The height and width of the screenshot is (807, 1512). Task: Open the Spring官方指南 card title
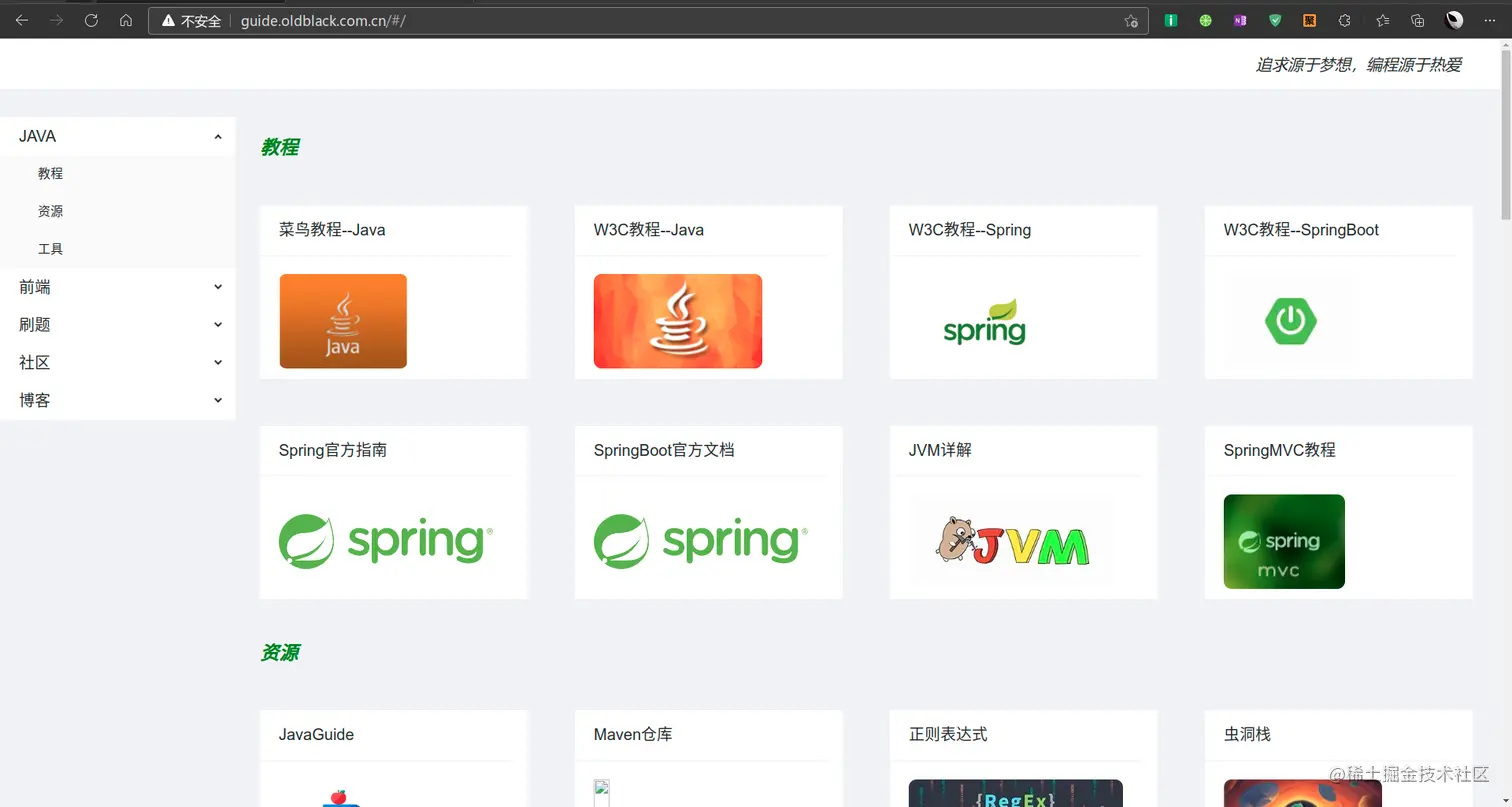(x=333, y=450)
